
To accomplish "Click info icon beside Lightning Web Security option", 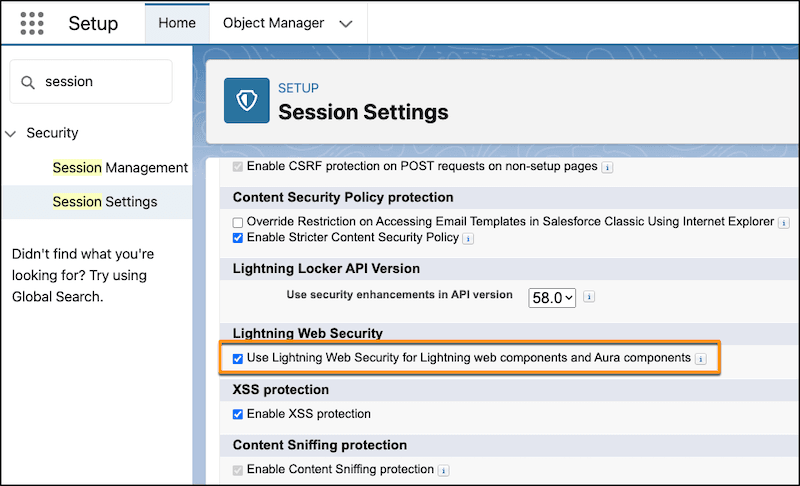I will click(701, 358).
